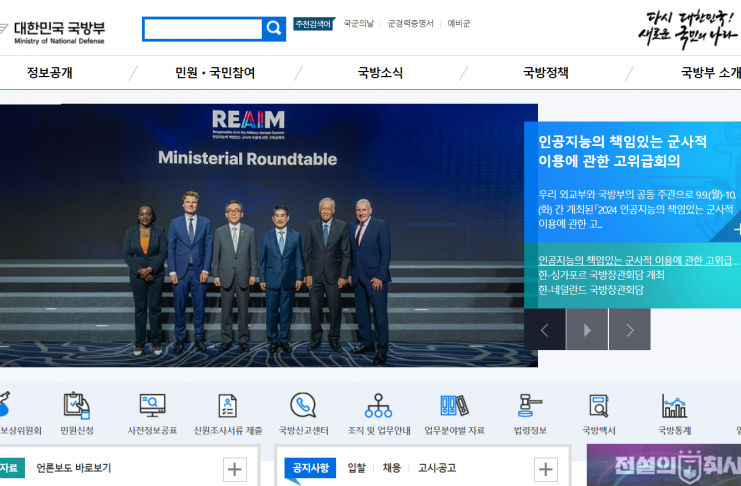
Task: Select the 신원조사서류 제출 icon
Action: [x=228, y=406]
